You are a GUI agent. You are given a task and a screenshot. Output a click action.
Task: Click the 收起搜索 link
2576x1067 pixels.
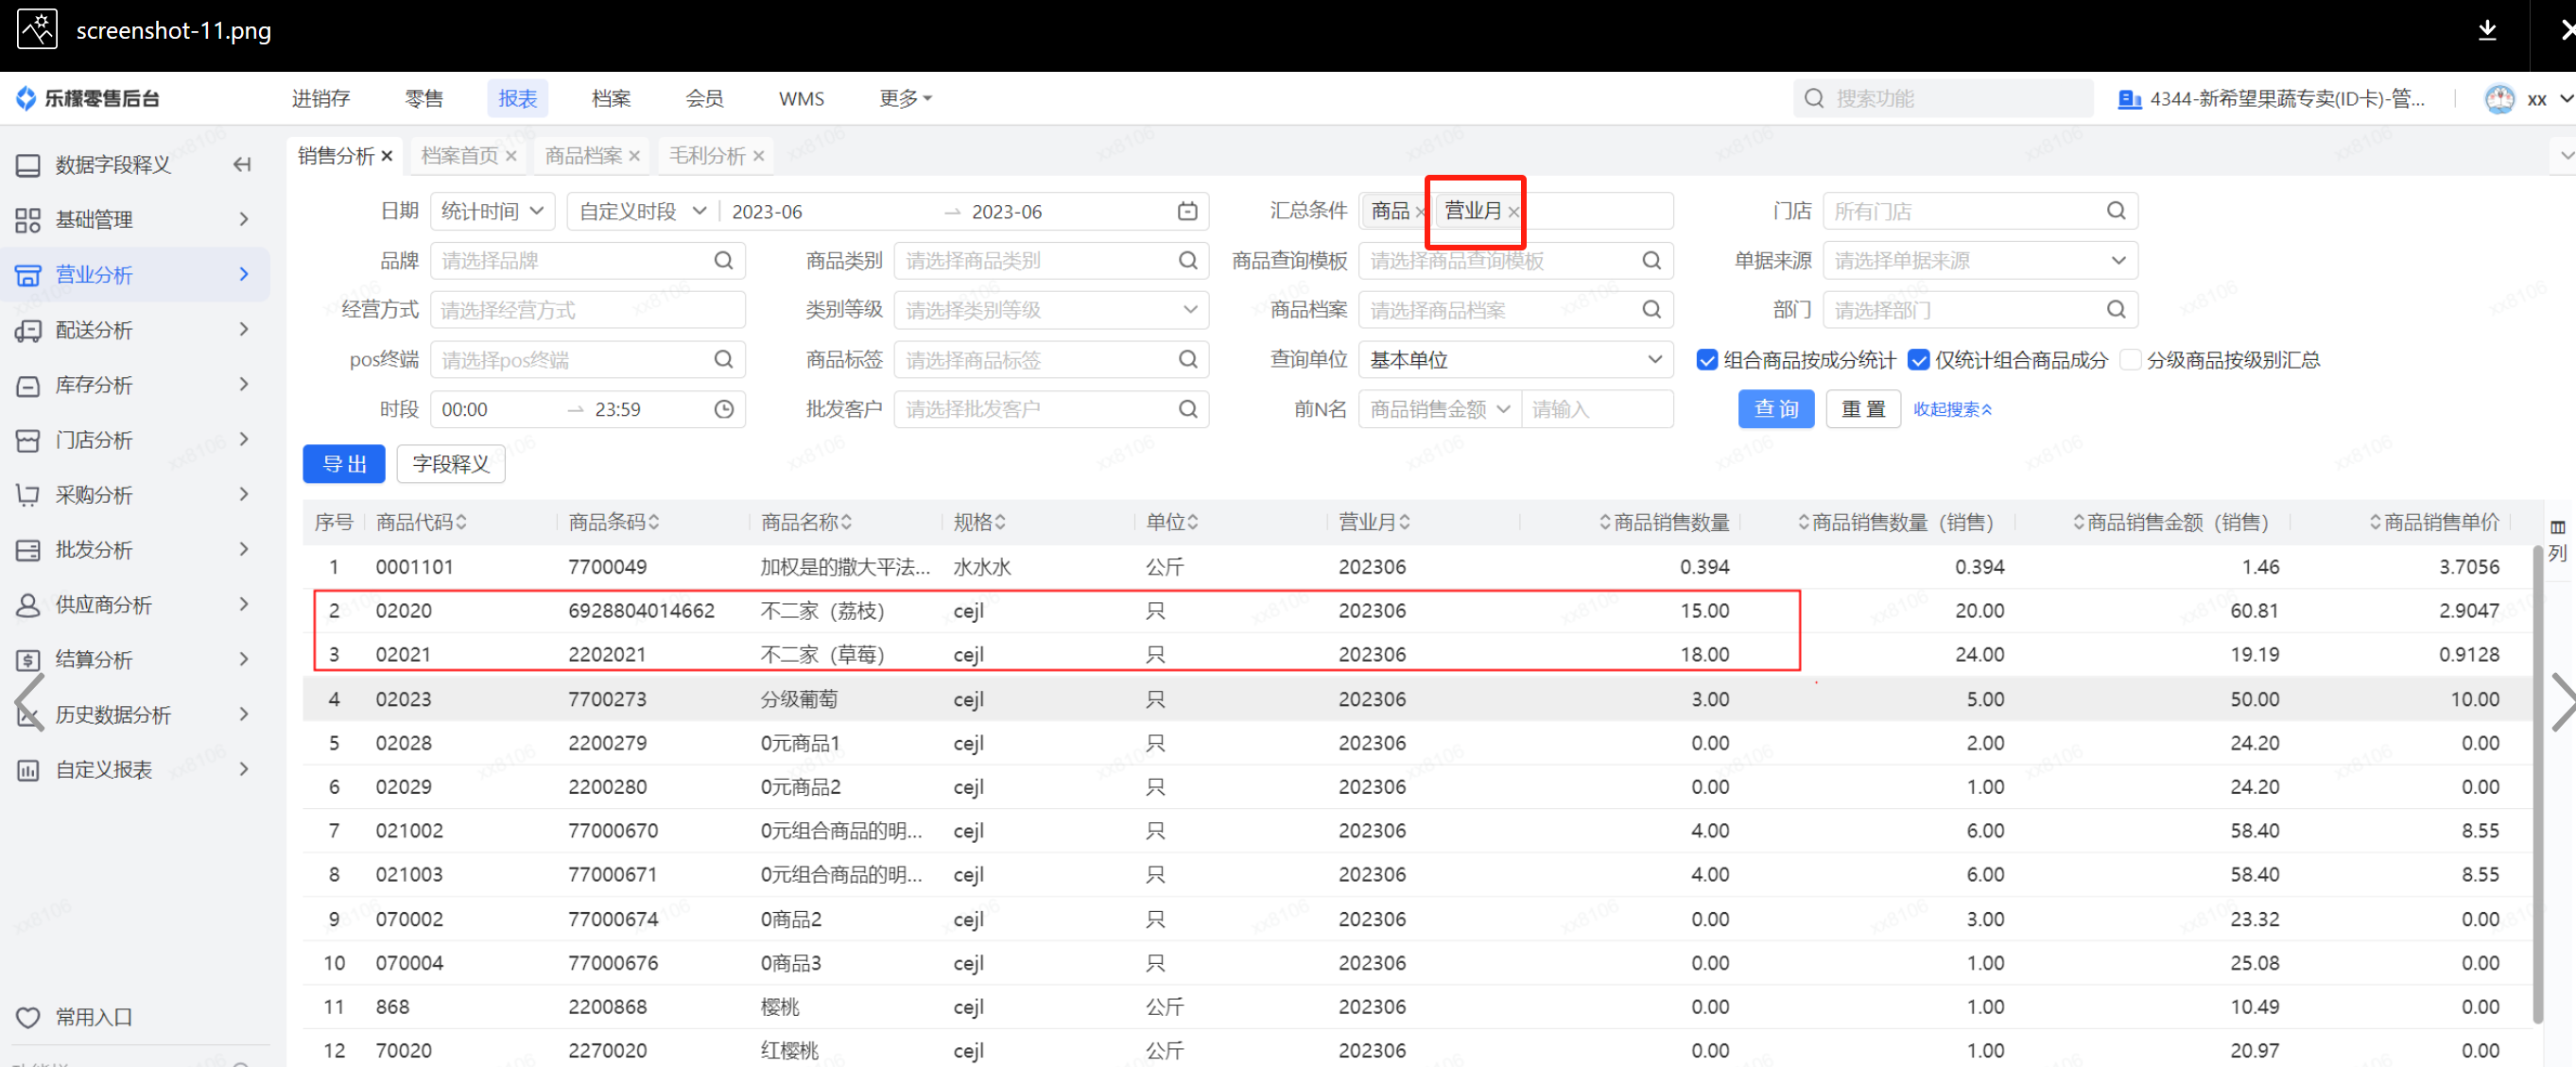click(1952, 409)
